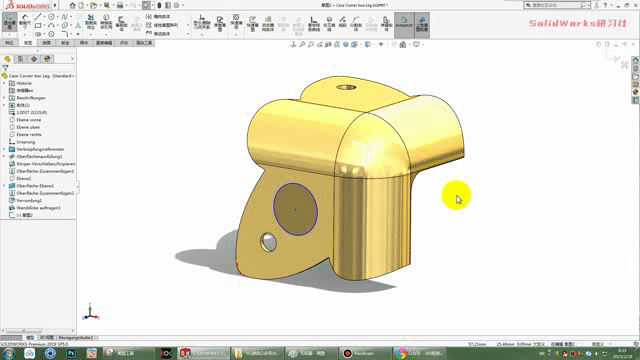Open the DisplayManager tab icon

tap(47, 59)
